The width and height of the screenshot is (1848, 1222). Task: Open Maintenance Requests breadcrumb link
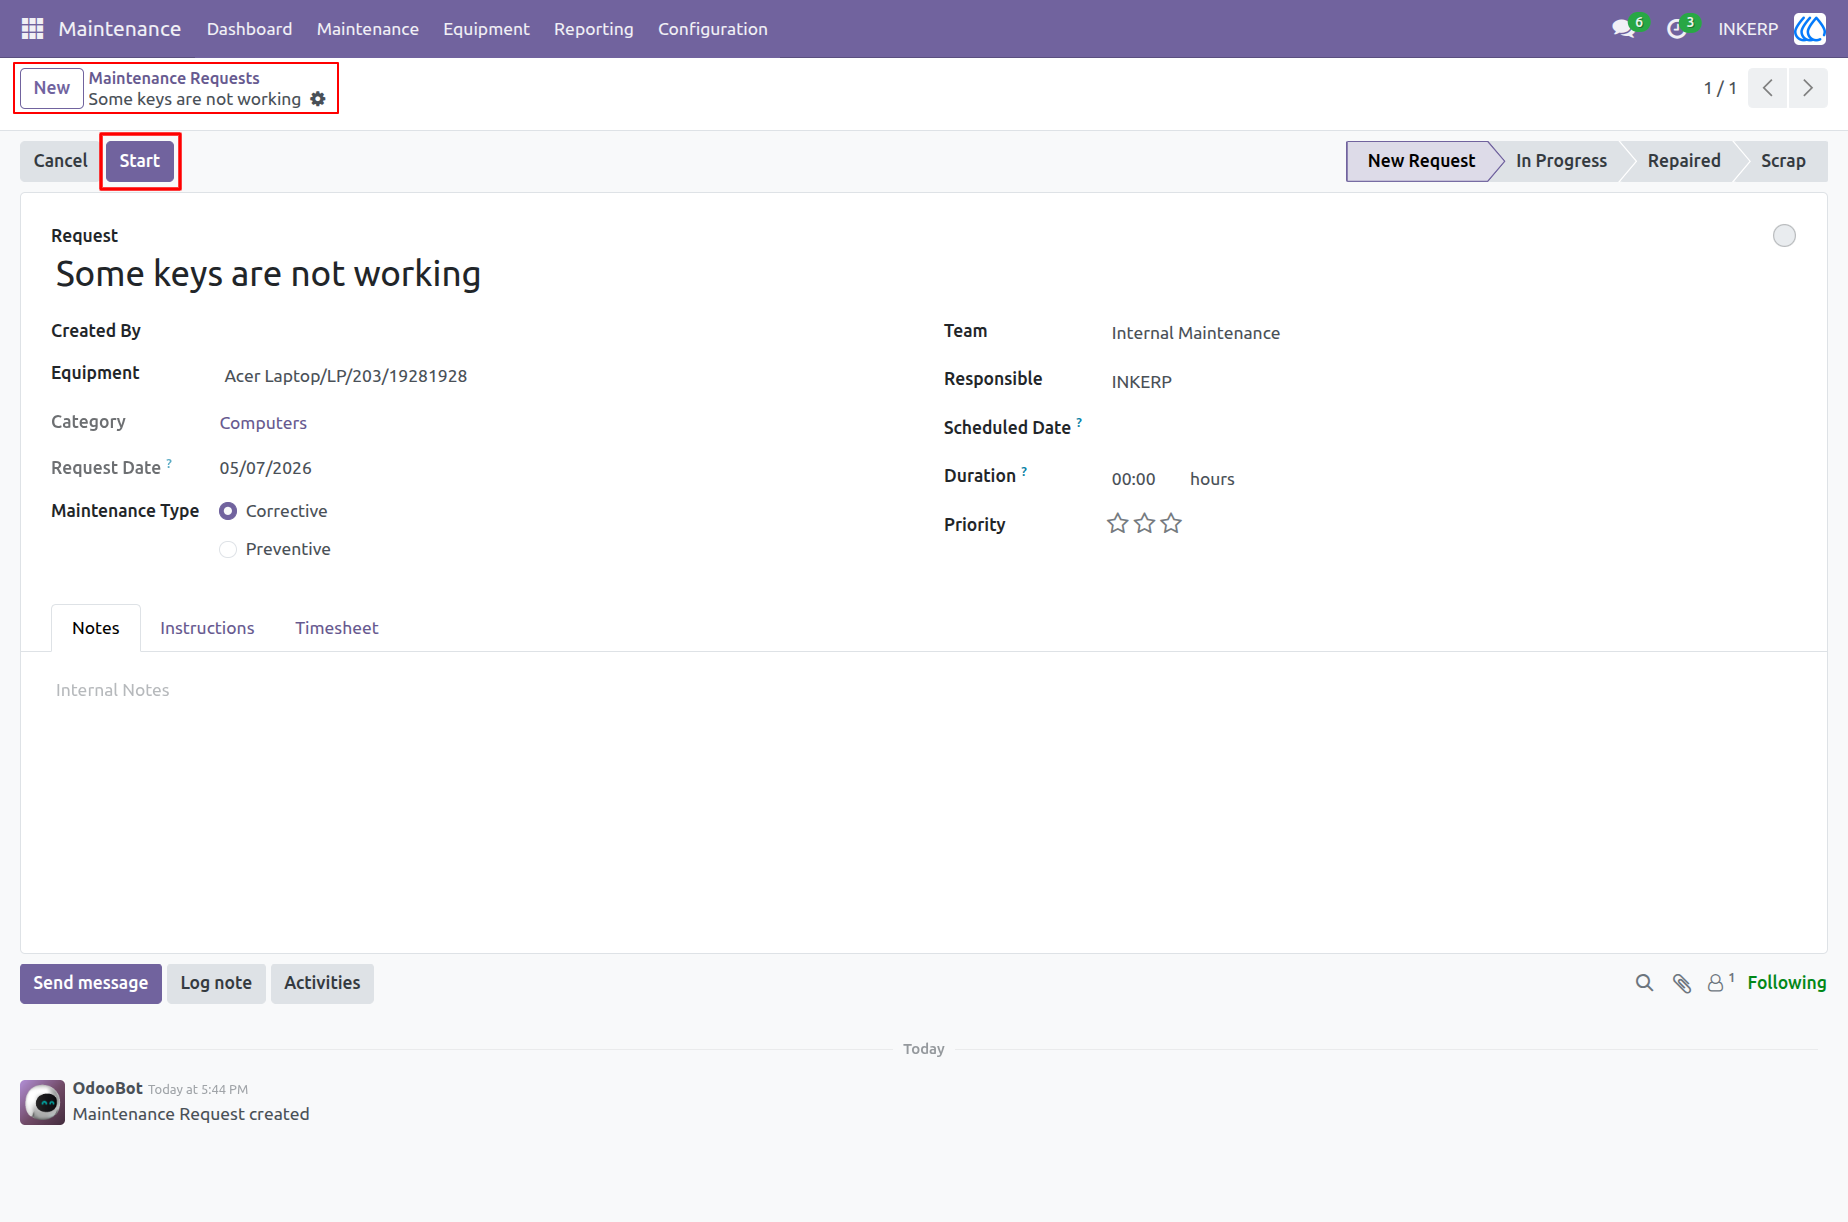coord(174,78)
